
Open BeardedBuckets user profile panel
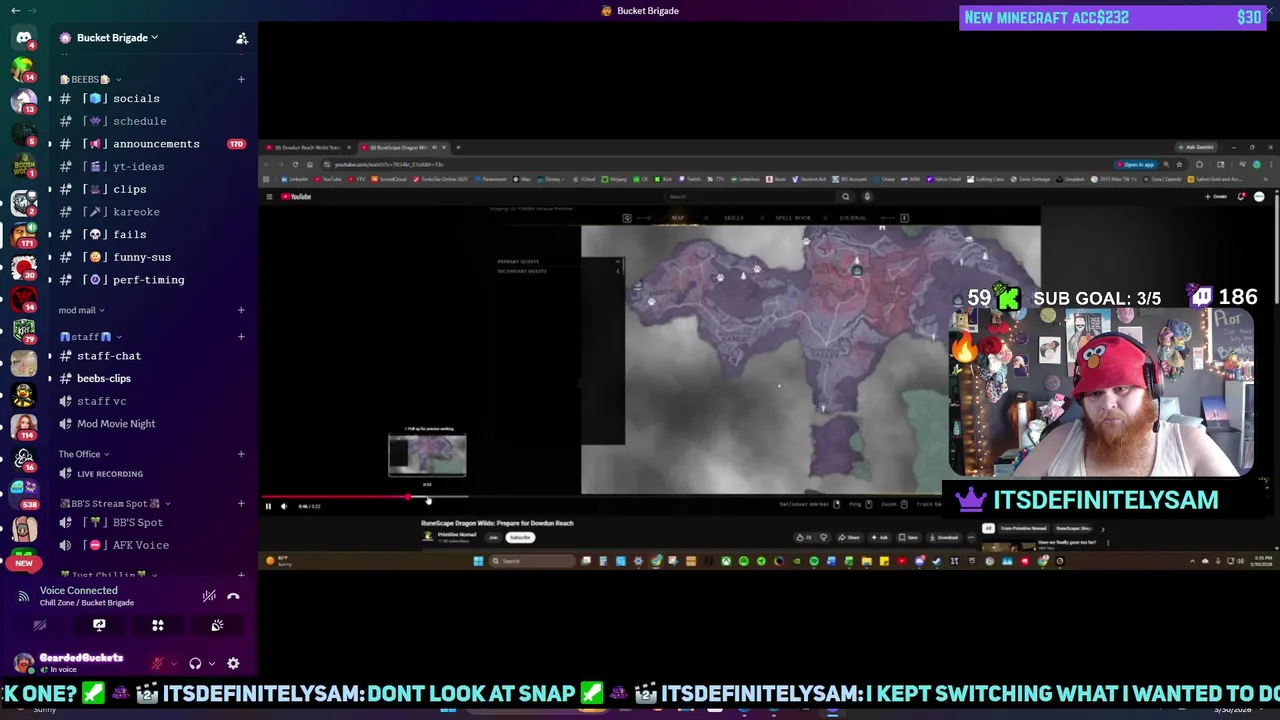[x=78, y=663]
